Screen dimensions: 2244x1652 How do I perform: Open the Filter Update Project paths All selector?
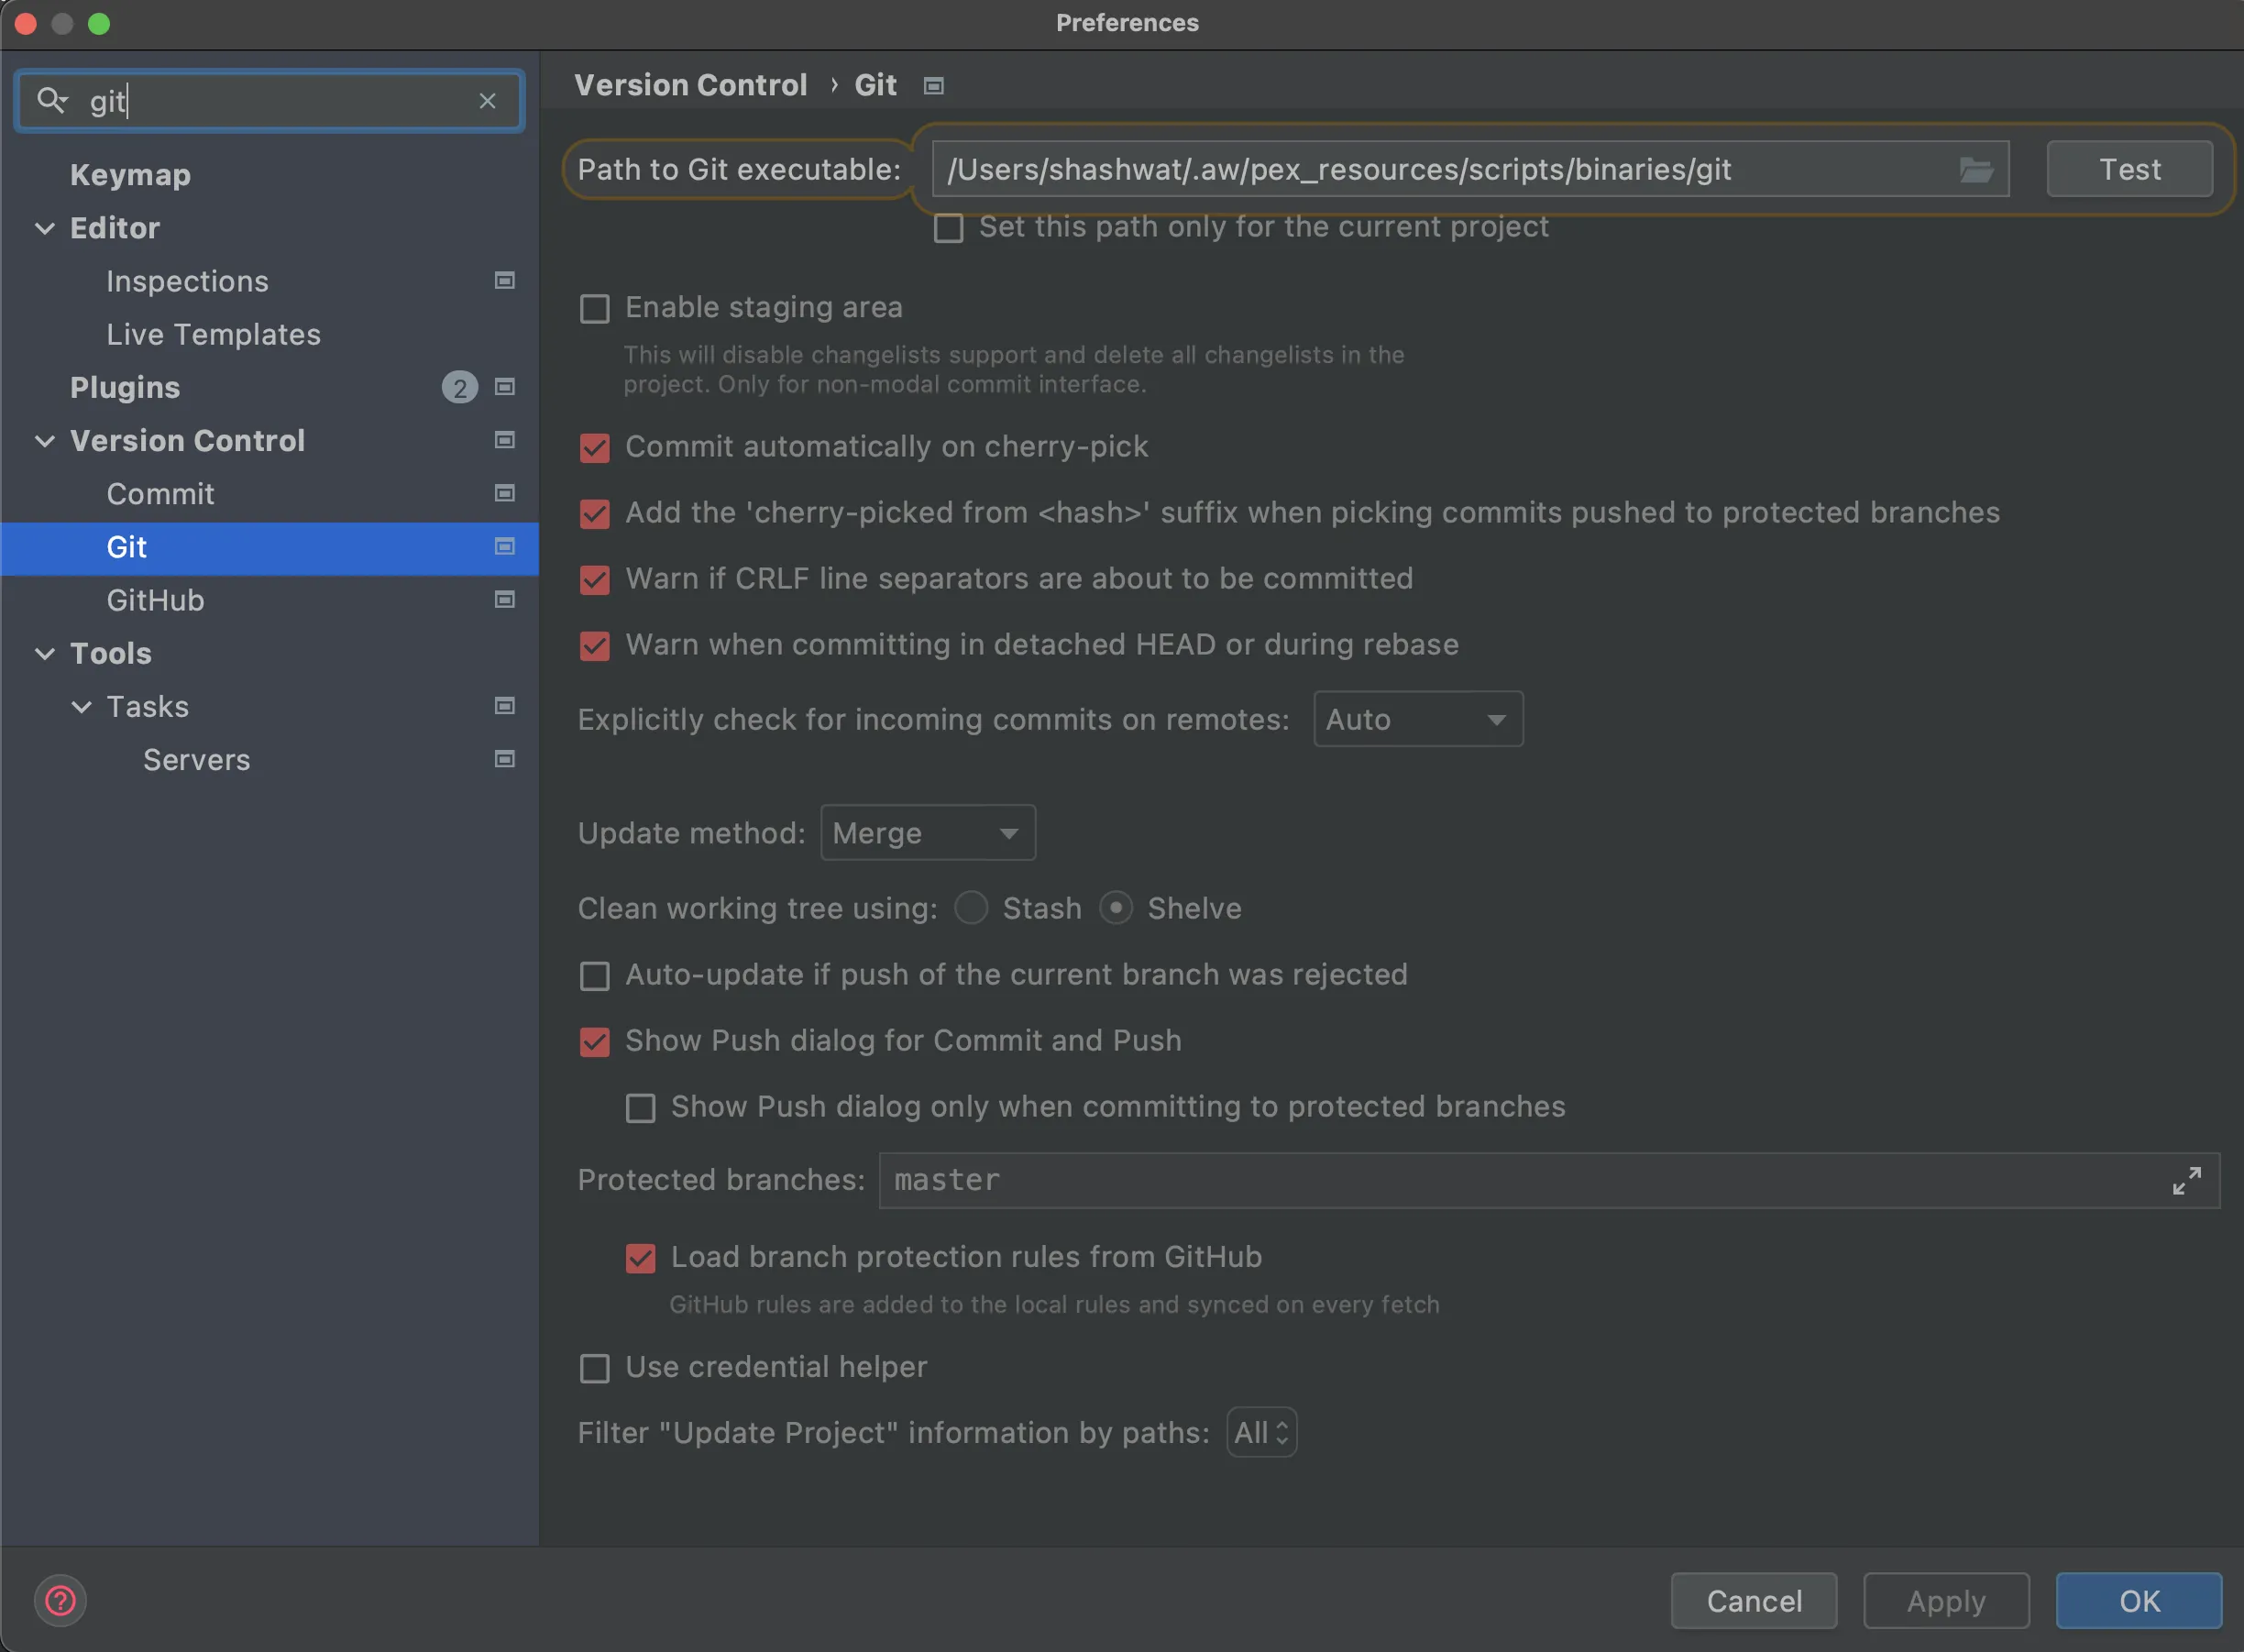coord(1261,1432)
